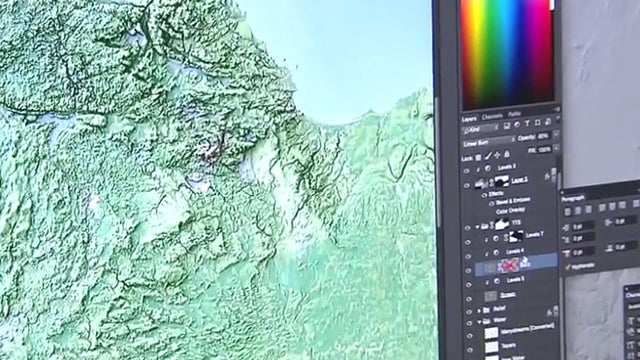Screen dimensions: 640x360
Task: Expand the Relief layer group
Action: (x=479, y=311)
